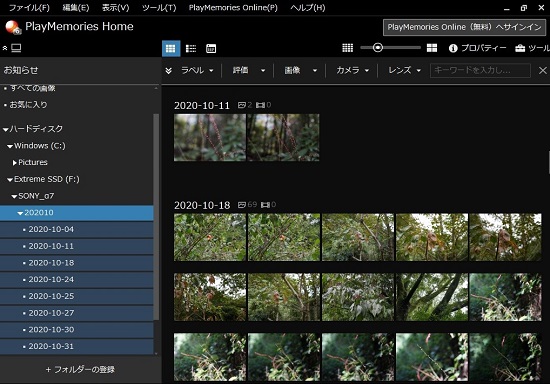550x384 pixels.
Task: Open the 評価 filter dropdown
Action: (249, 70)
